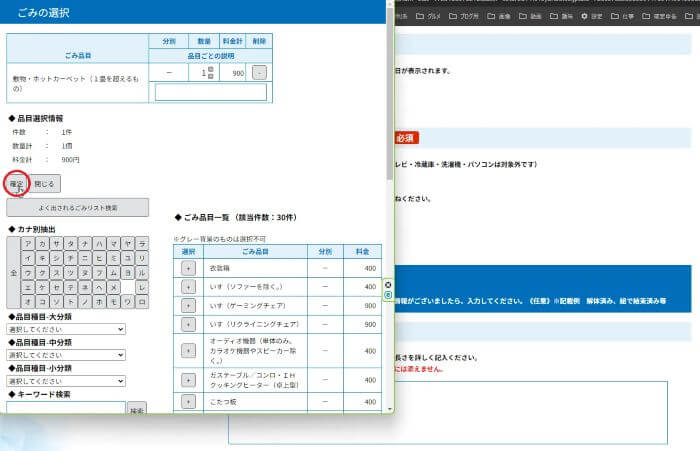Viewport: 700px width, 451px height.
Task: Increase the carpet quantity with up arrow
Action: pyautogui.click(x=211, y=70)
